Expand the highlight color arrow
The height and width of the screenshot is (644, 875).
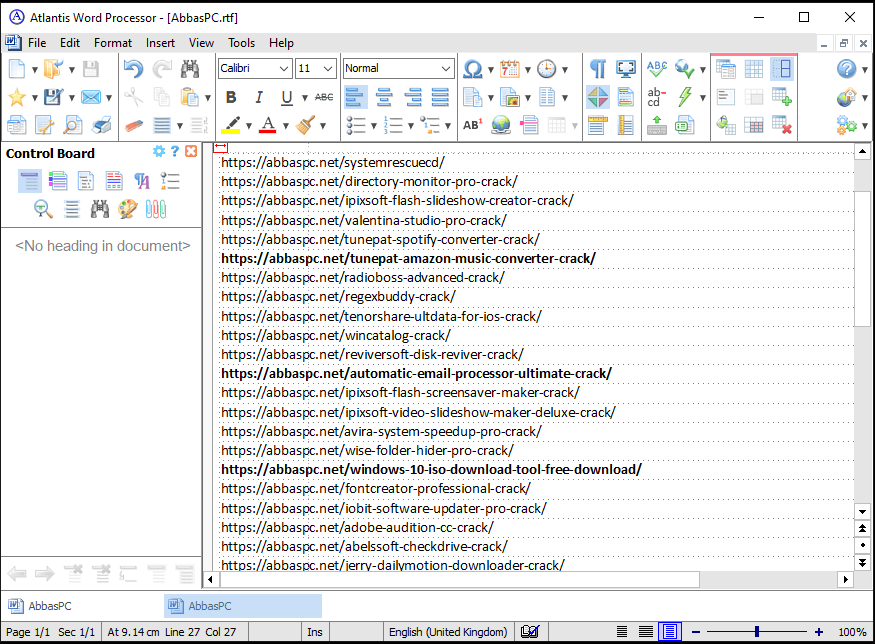pyautogui.click(x=249, y=126)
